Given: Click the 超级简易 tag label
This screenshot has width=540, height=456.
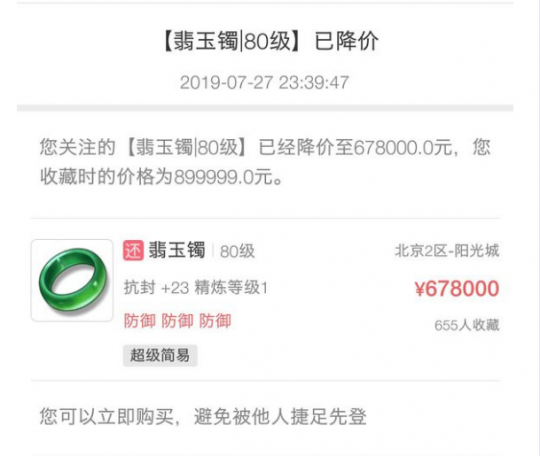Looking at the screenshot, I should [x=160, y=355].
